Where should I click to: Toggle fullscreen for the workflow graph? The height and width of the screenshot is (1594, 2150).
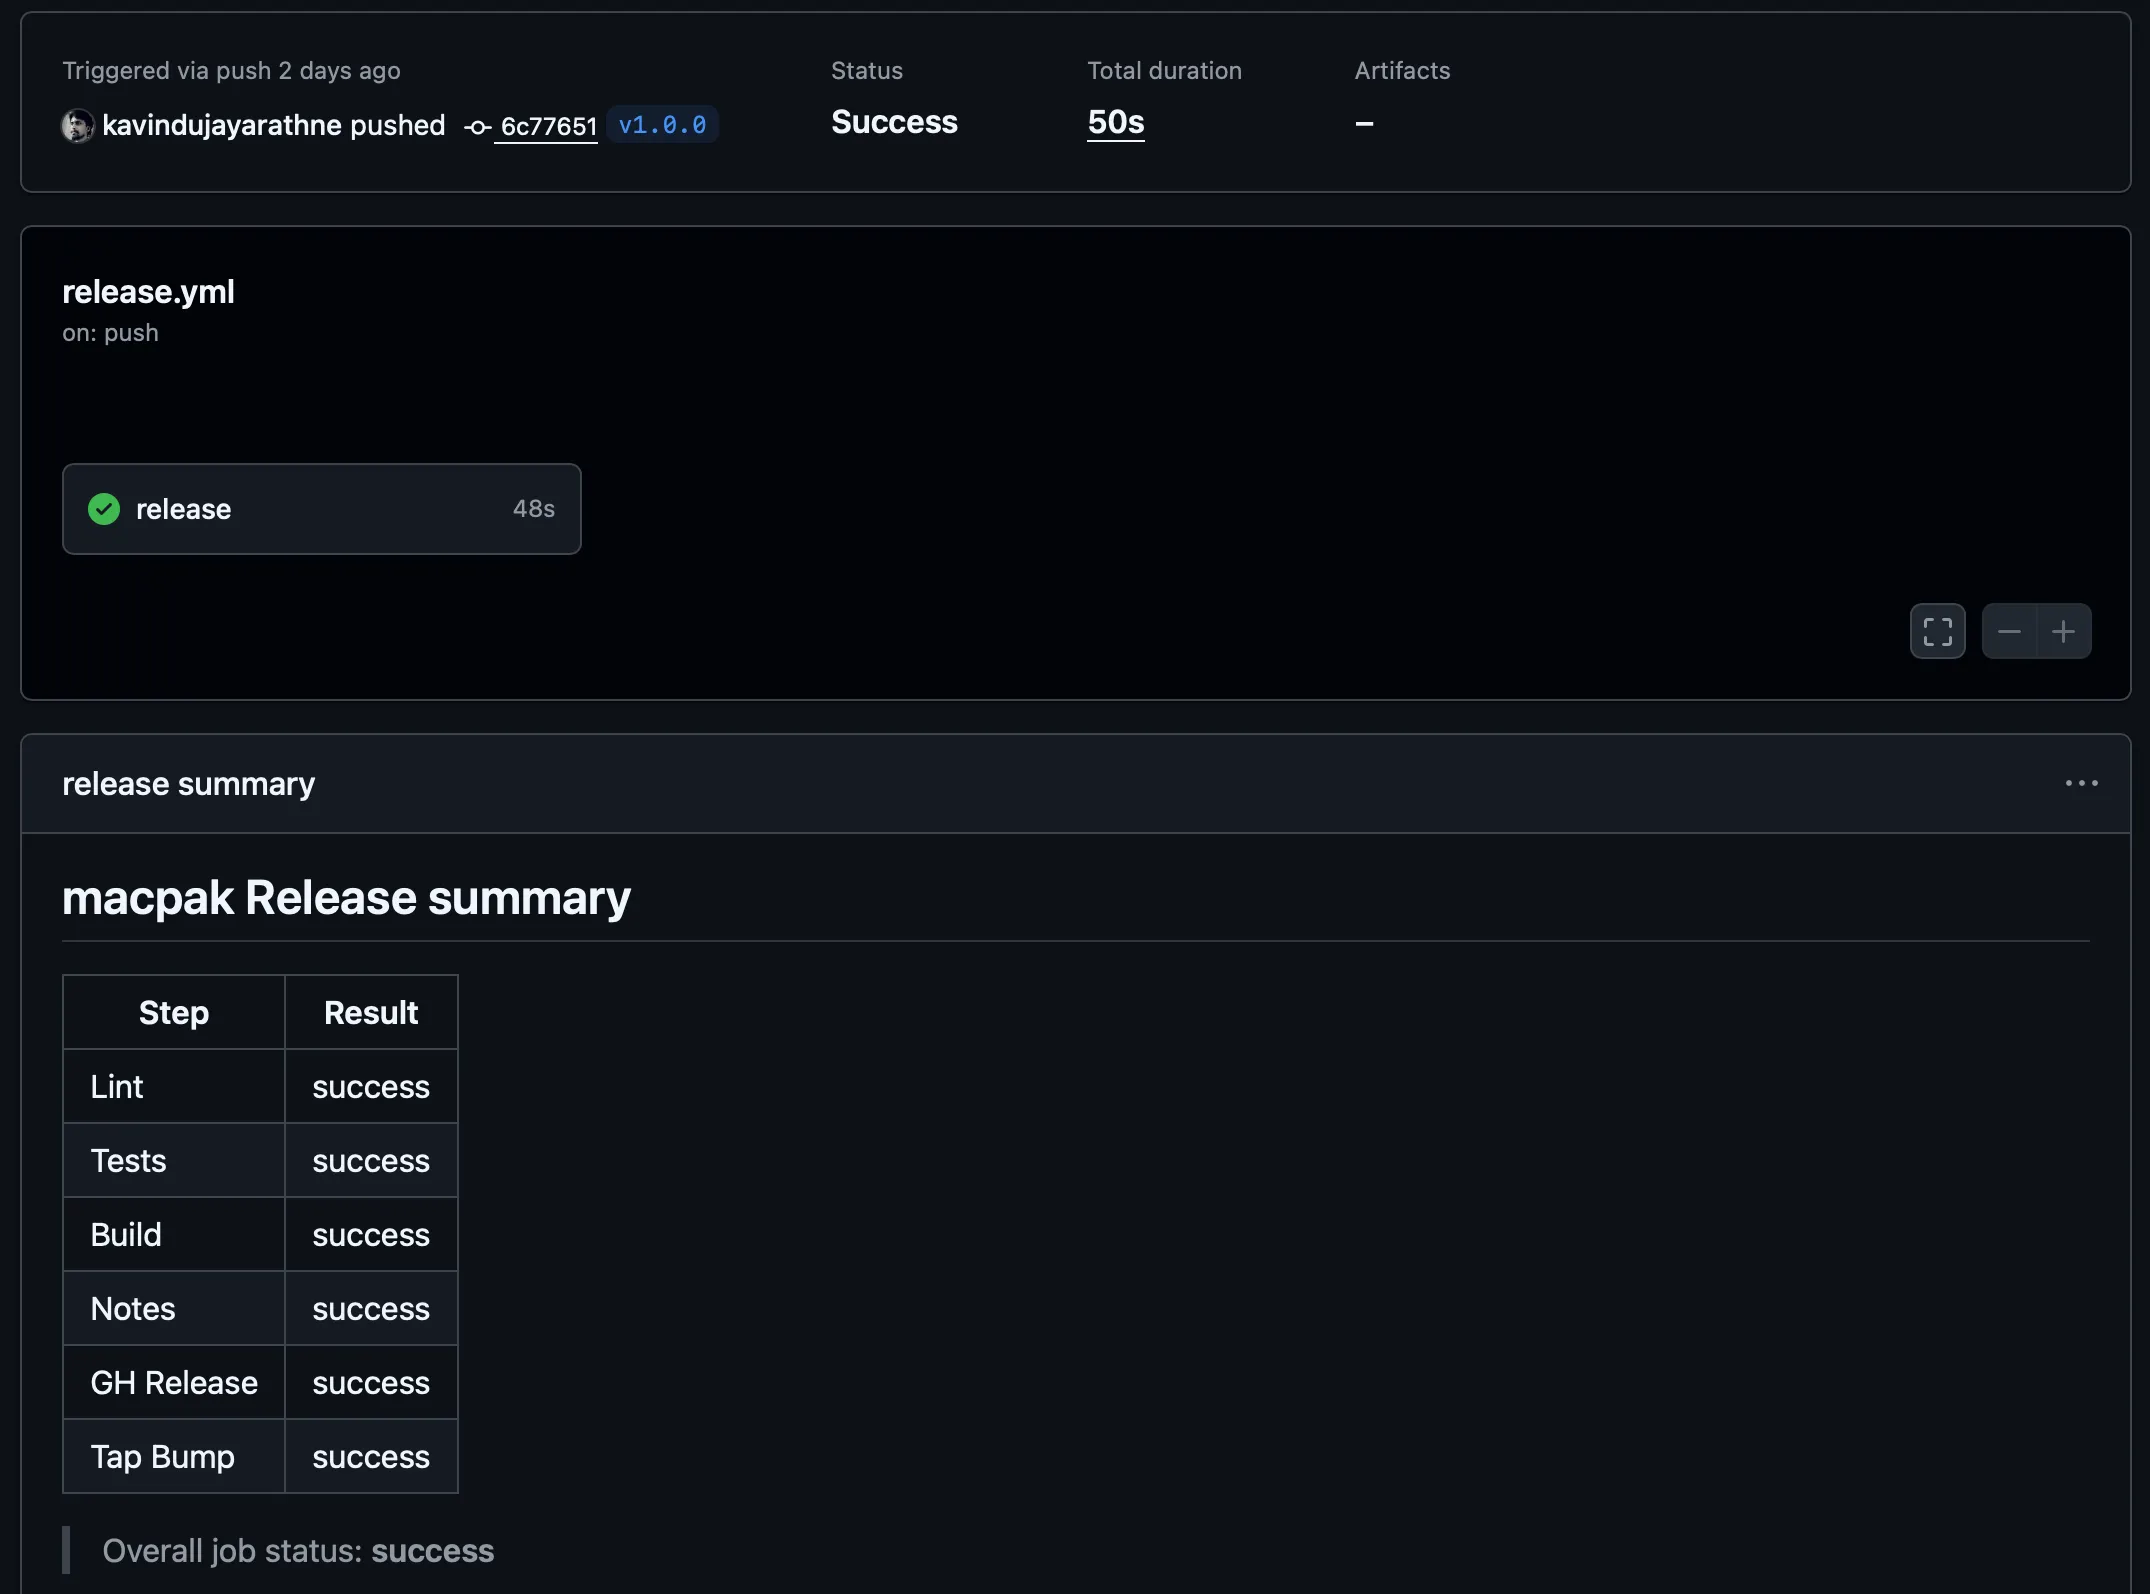[1937, 631]
